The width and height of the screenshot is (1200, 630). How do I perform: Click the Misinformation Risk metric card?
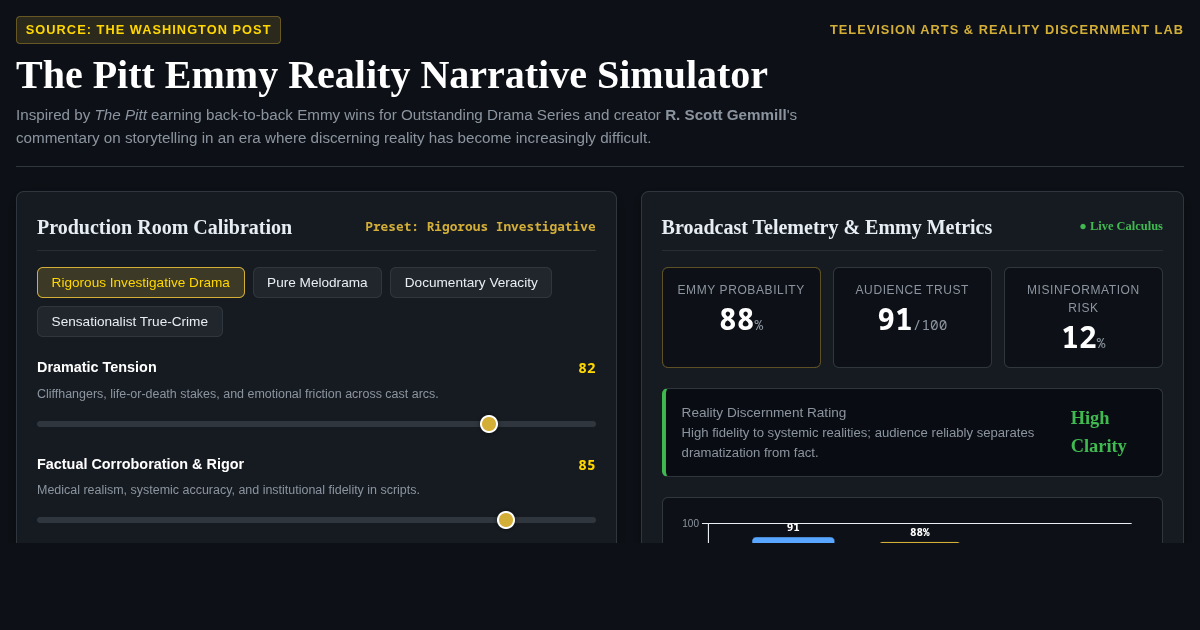pos(1083,317)
